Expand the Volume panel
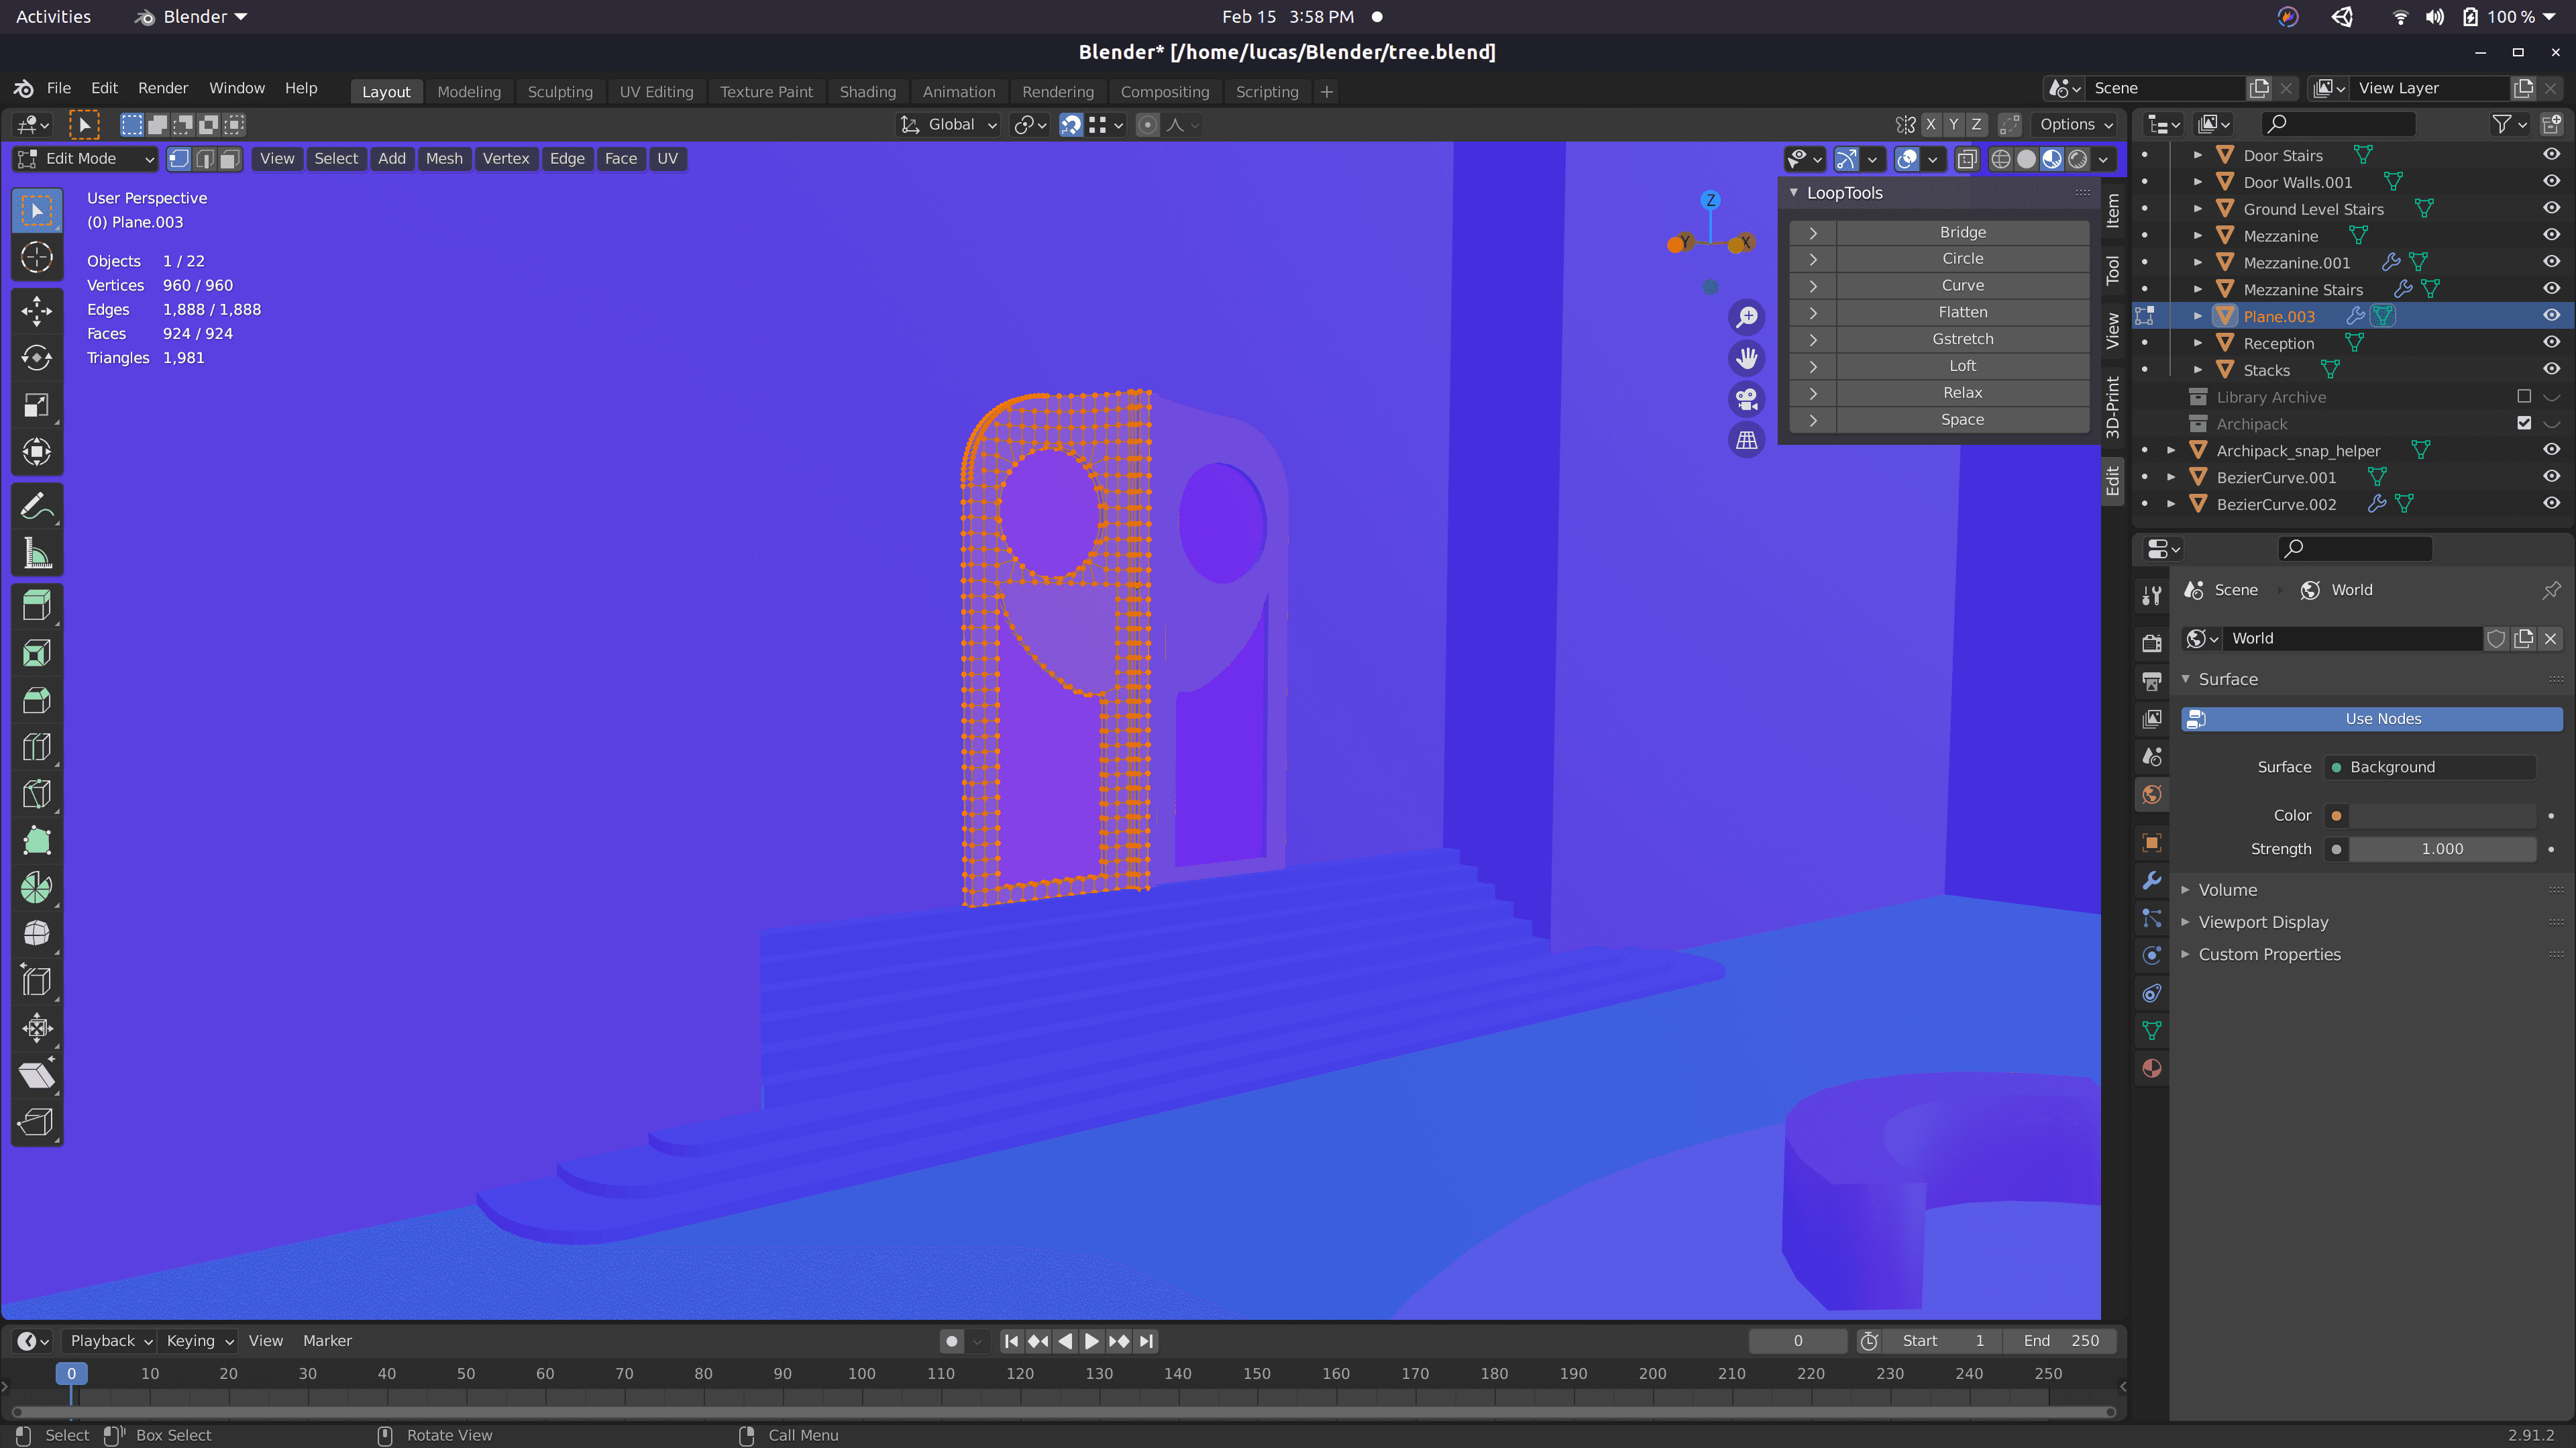Image resolution: width=2576 pixels, height=1448 pixels. [2227, 890]
